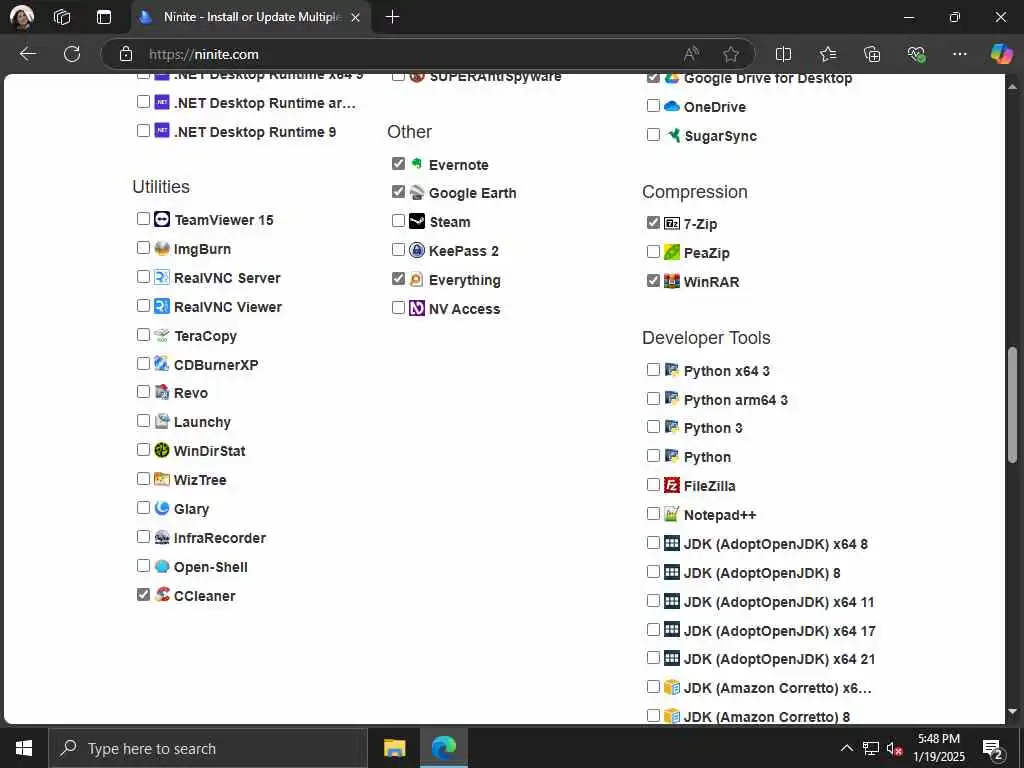Open File Explorer from the taskbar
This screenshot has height=768, width=1024.
(x=394, y=748)
